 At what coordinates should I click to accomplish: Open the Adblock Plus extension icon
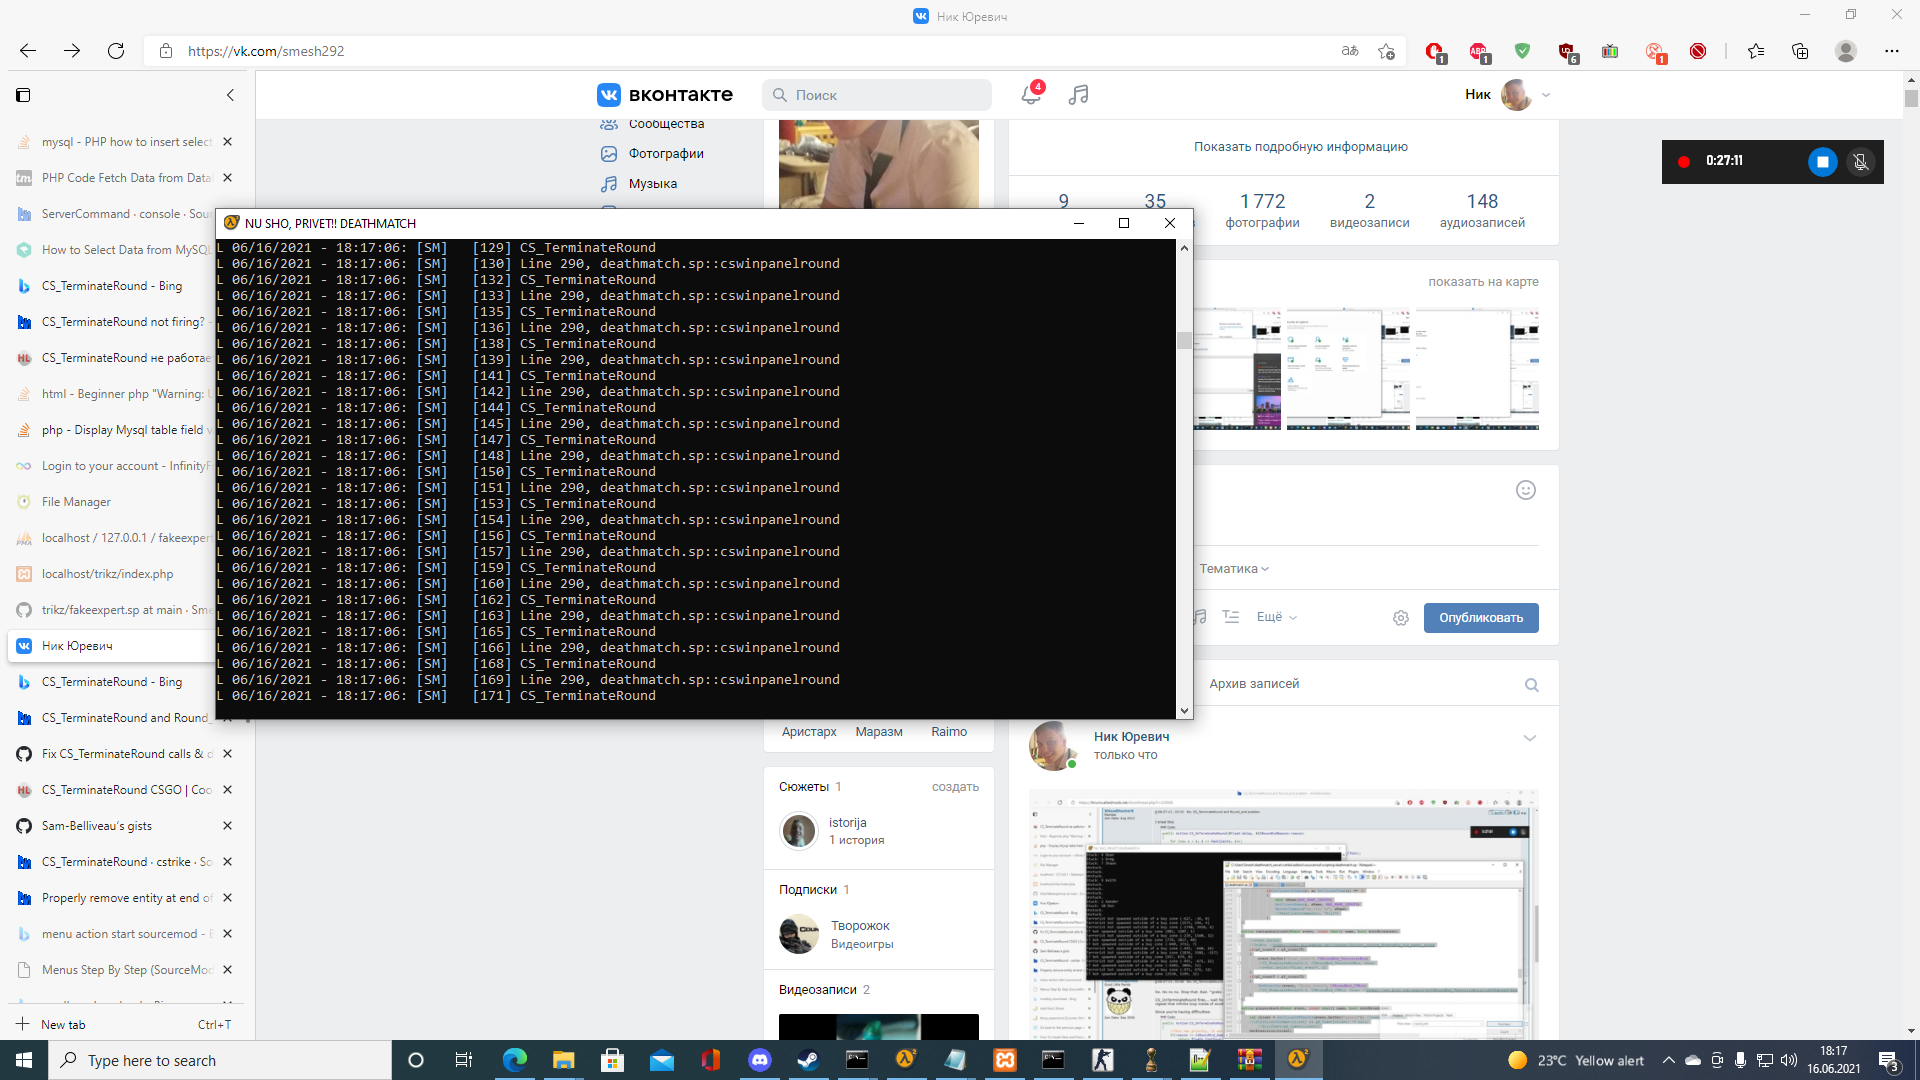click(1479, 51)
